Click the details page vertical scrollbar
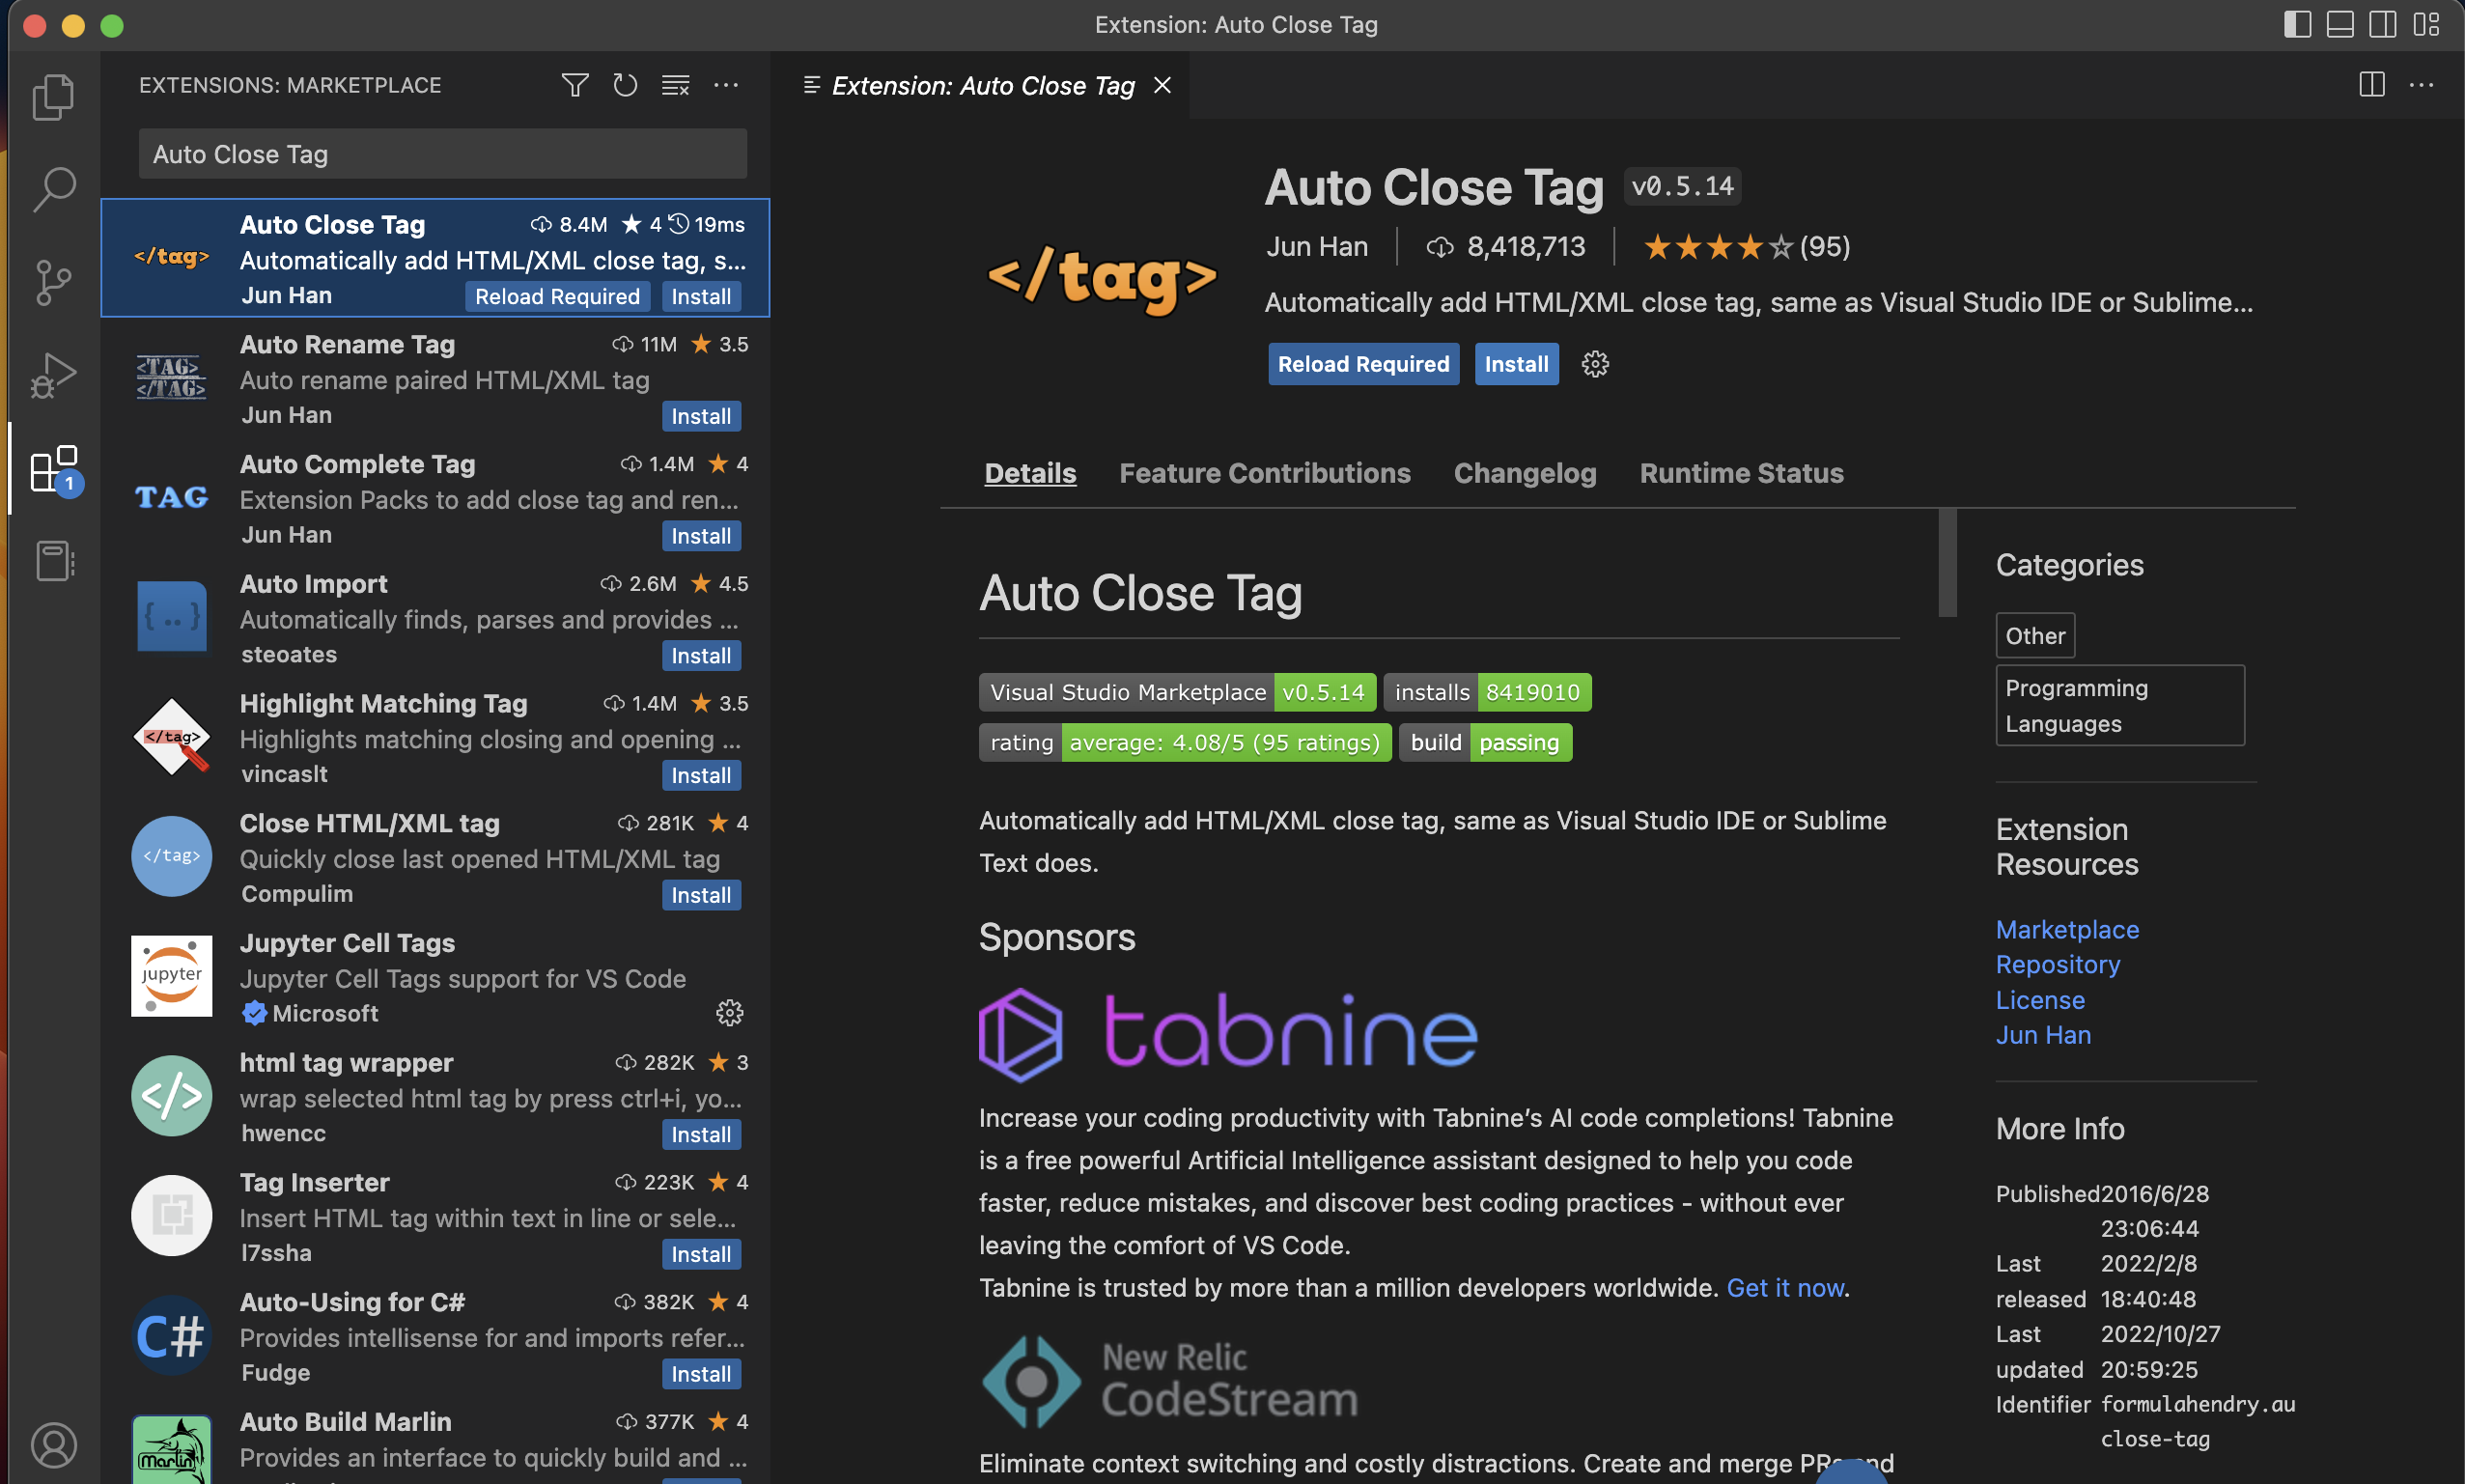The image size is (2465, 1484). coord(1947,562)
